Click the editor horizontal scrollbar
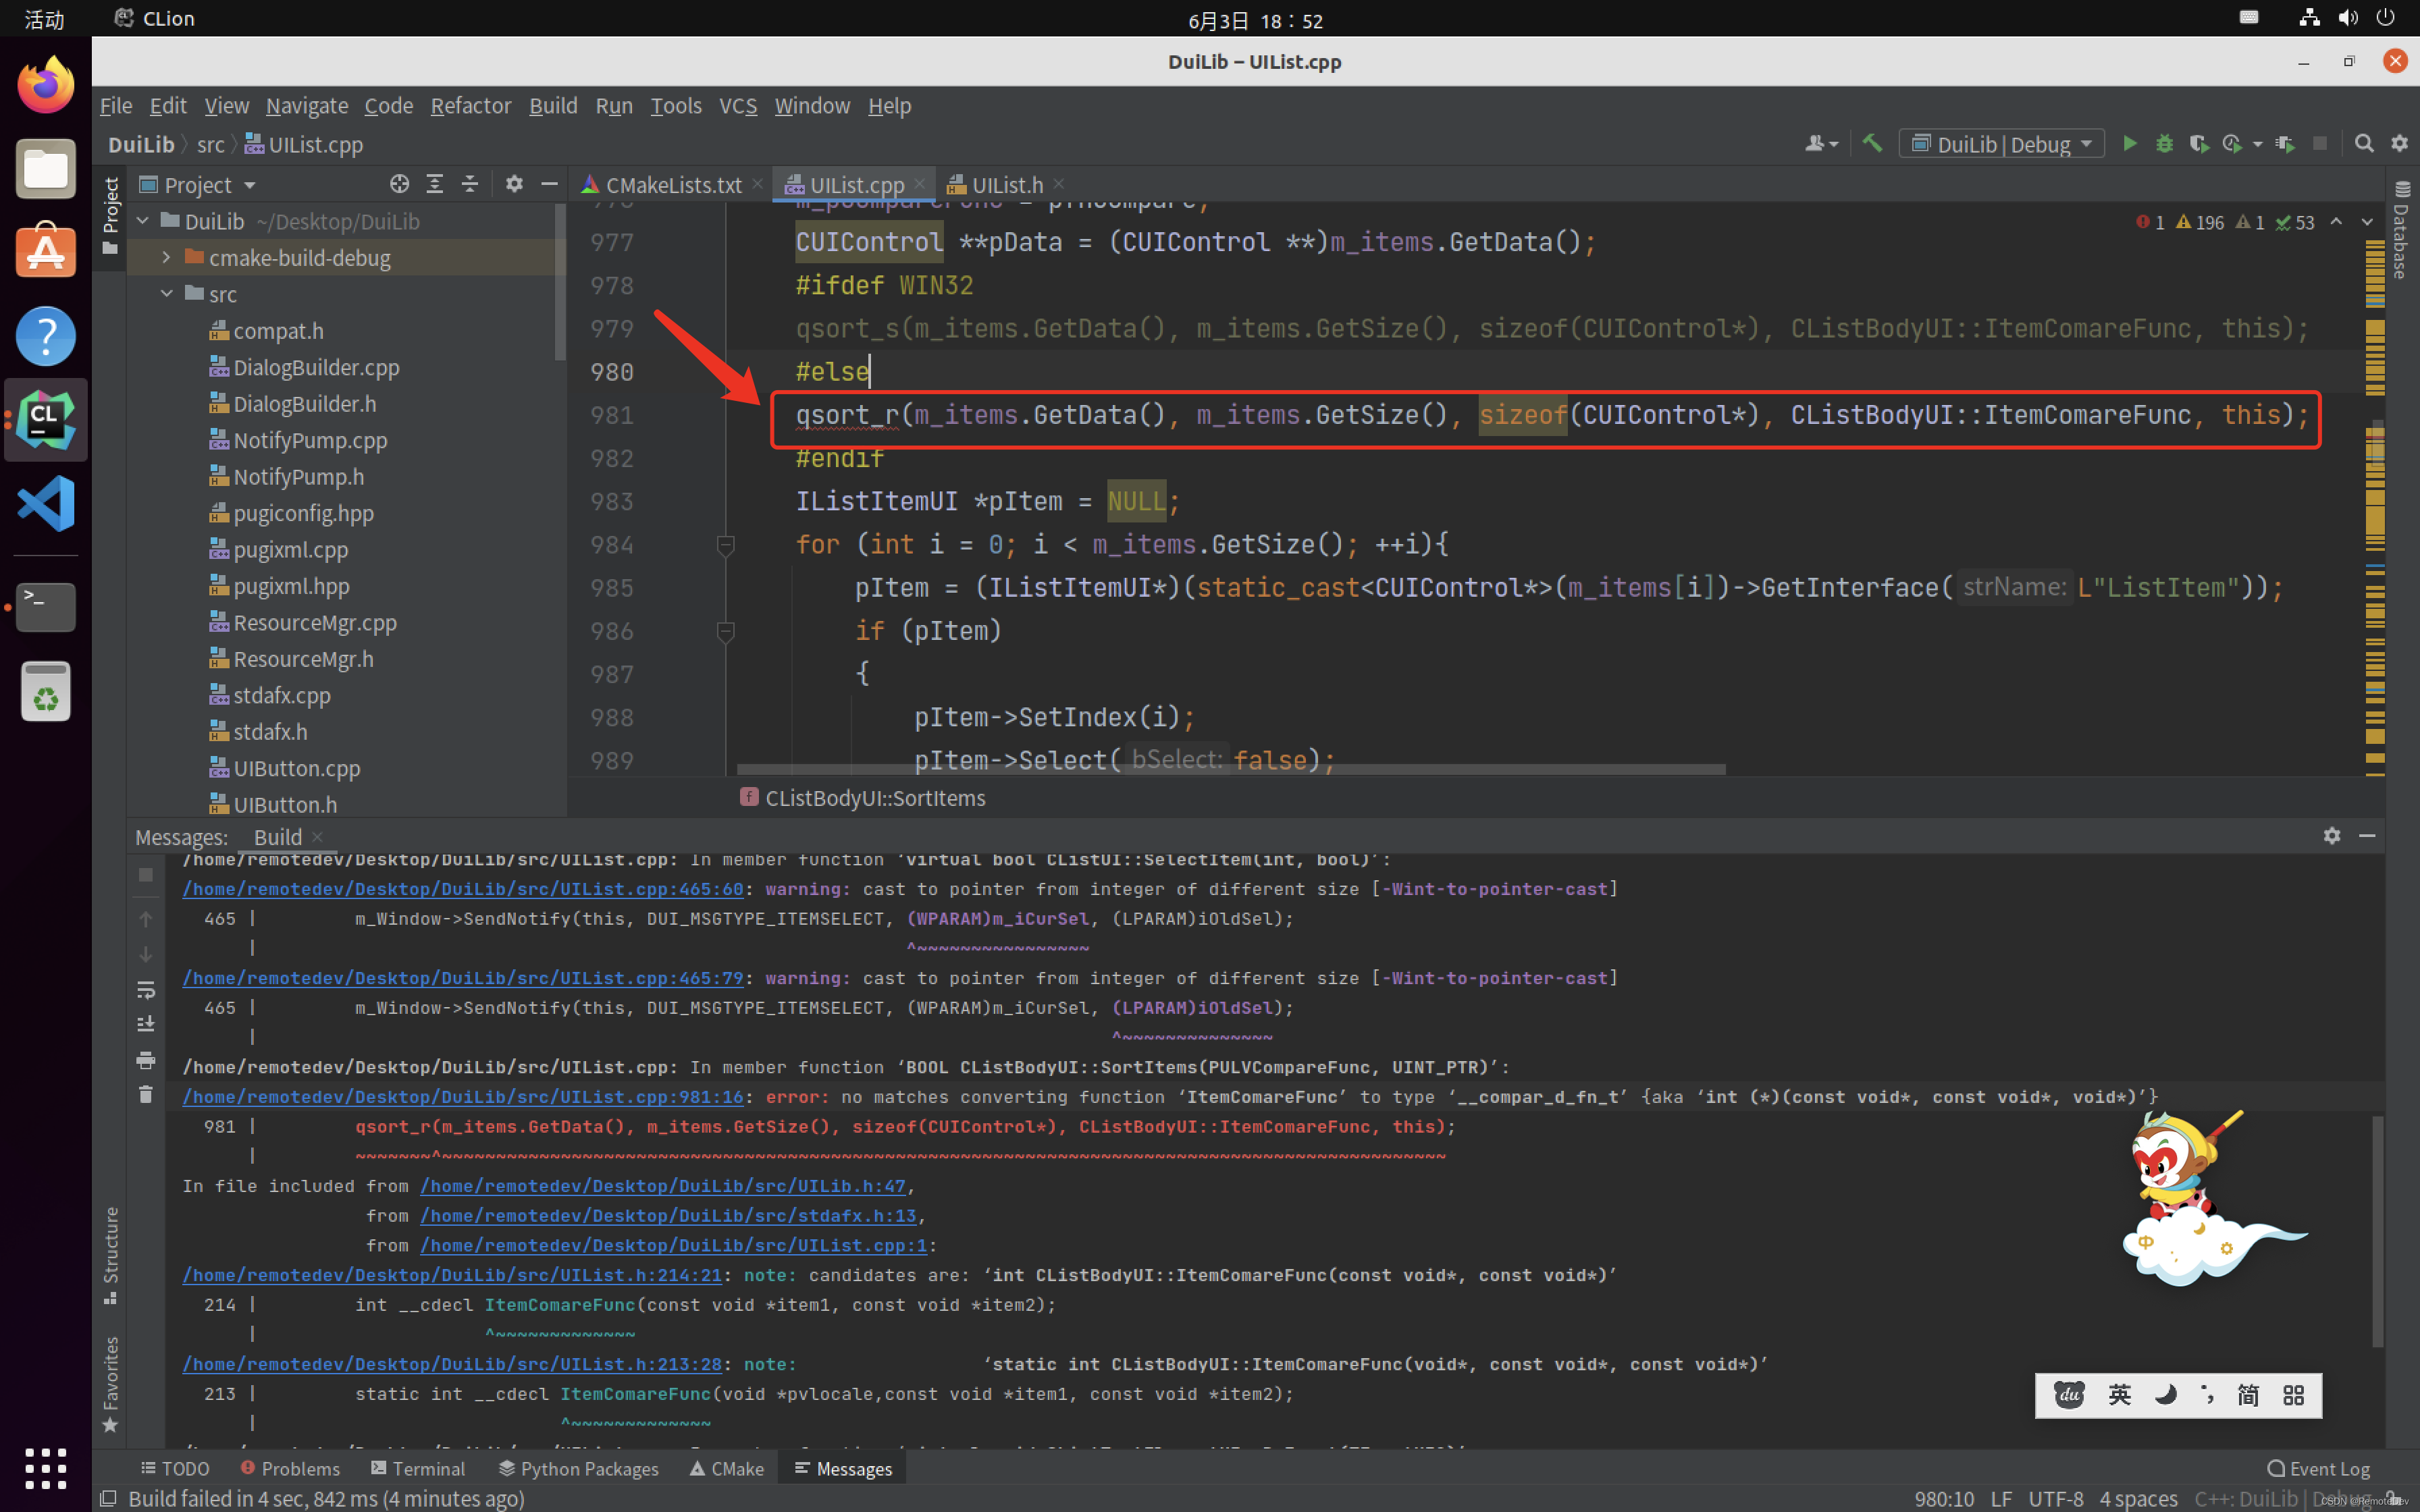Viewport: 2420px width, 1512px height. point(1230,769)
